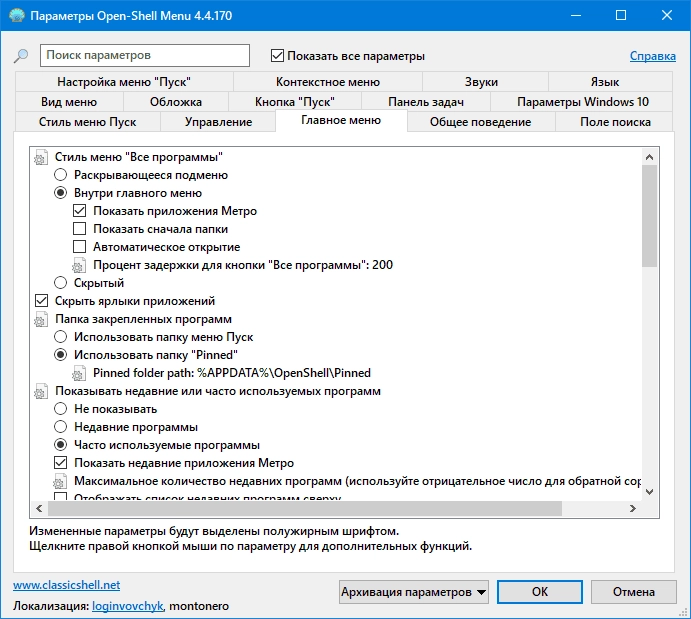Open Архивация параметров dropdown
The image size is (691, 619).
click(414, 592)
